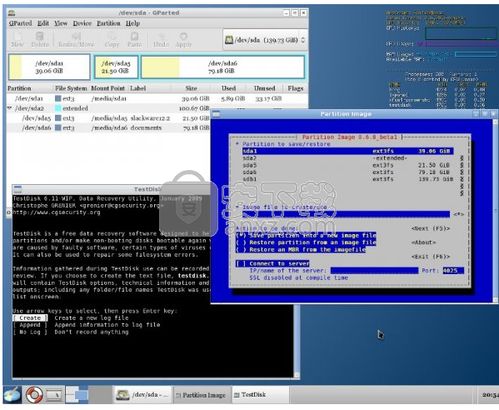Click the About button in Partition Image
The image size is (499, 410).
pos(424,242)
